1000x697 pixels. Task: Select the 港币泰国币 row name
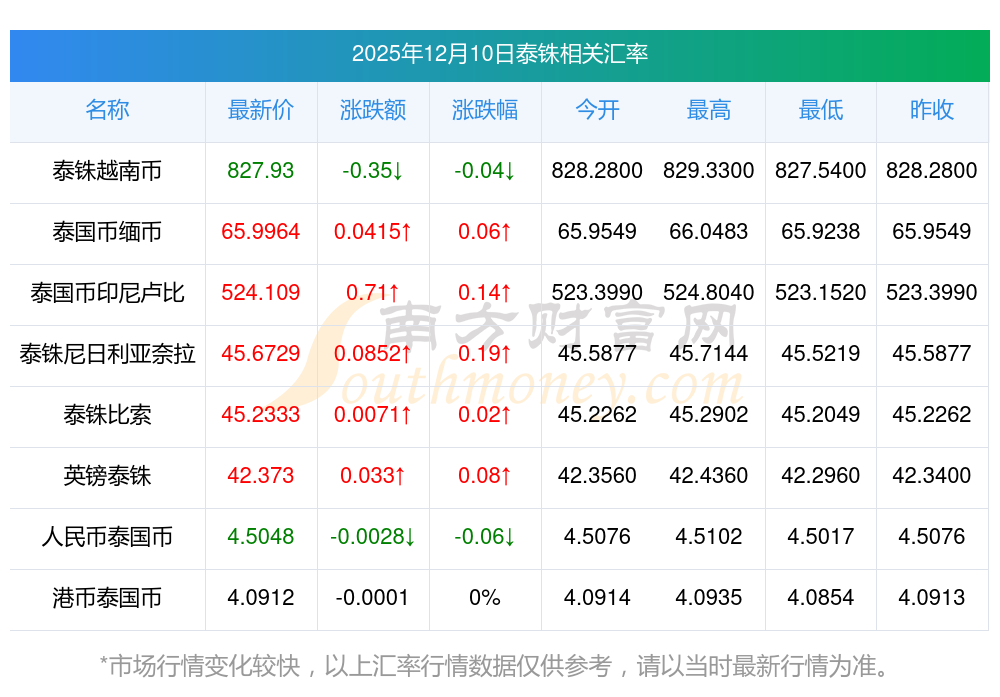pyautogui.click(x=107, y=598)
